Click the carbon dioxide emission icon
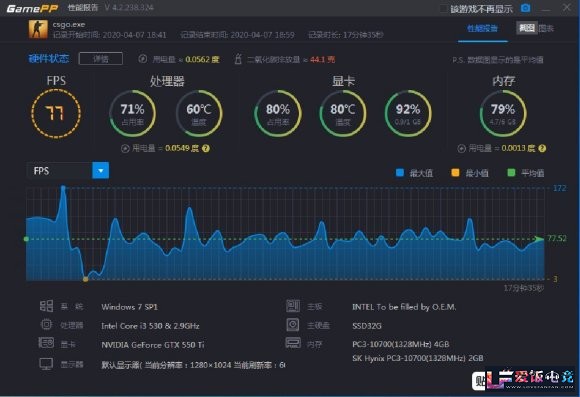 click(x=238, y=59)
